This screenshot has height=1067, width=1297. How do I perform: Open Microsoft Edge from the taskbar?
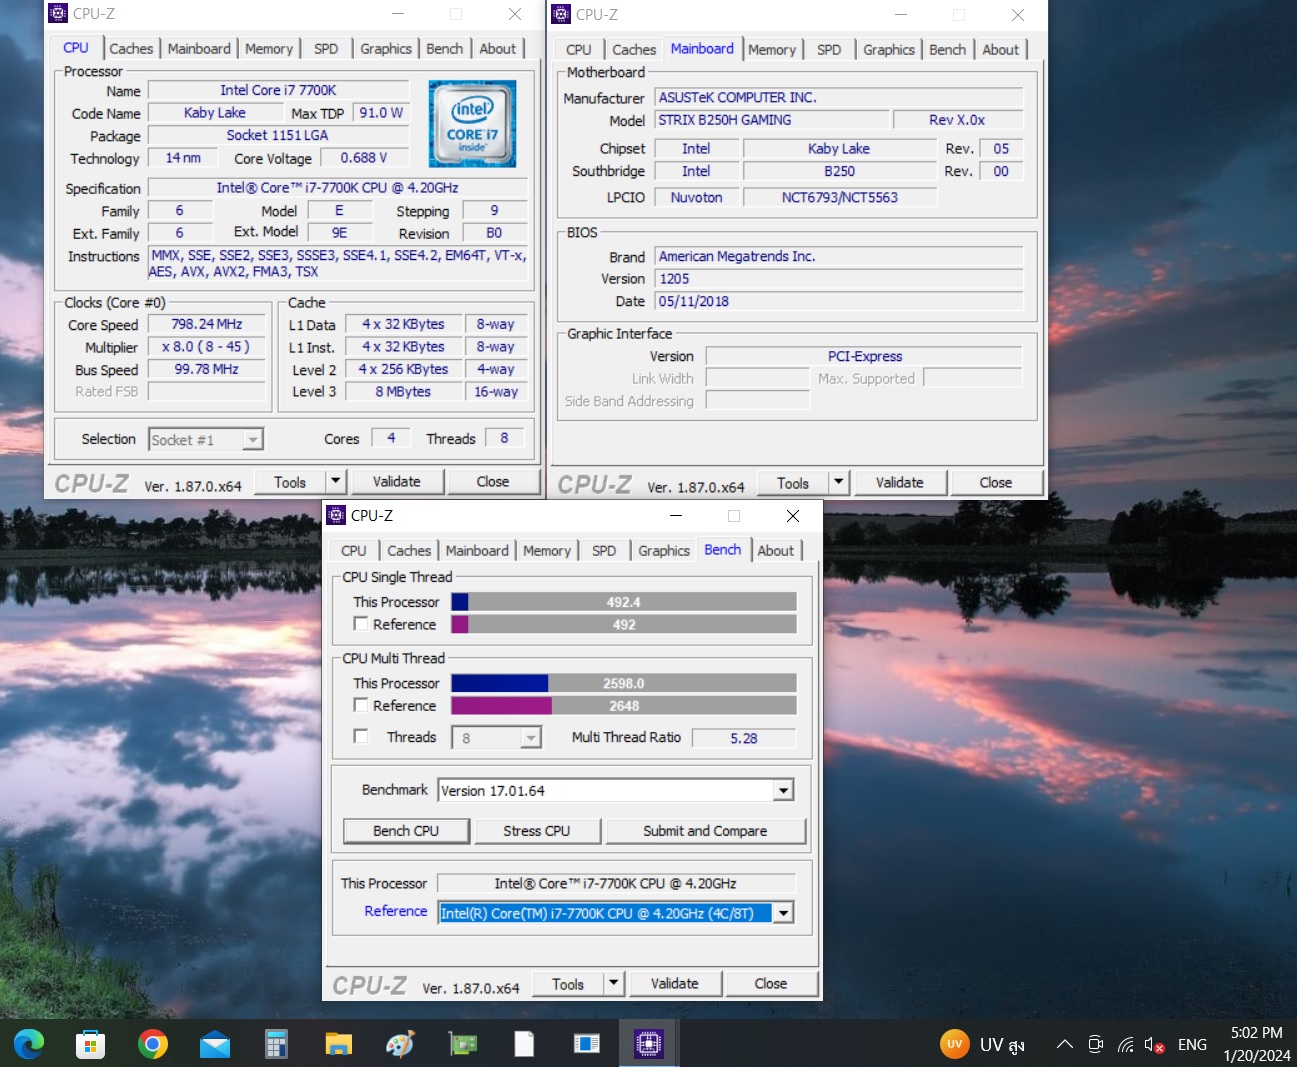click(x=29, y=1044)
